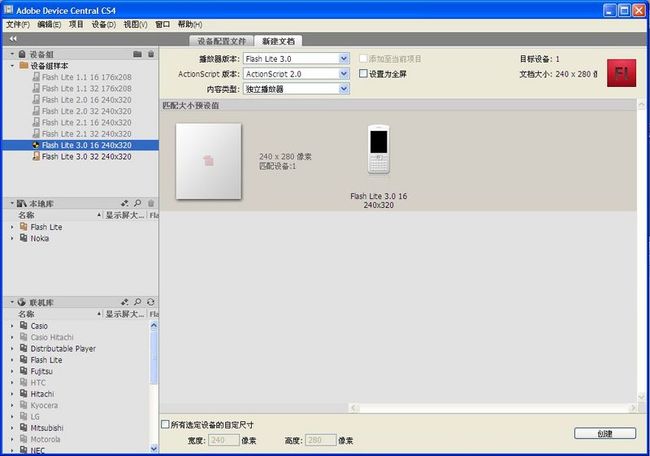Screen dimensions: 650x456
Task: Click the globe icon of online library
Action: click(22, 302)
